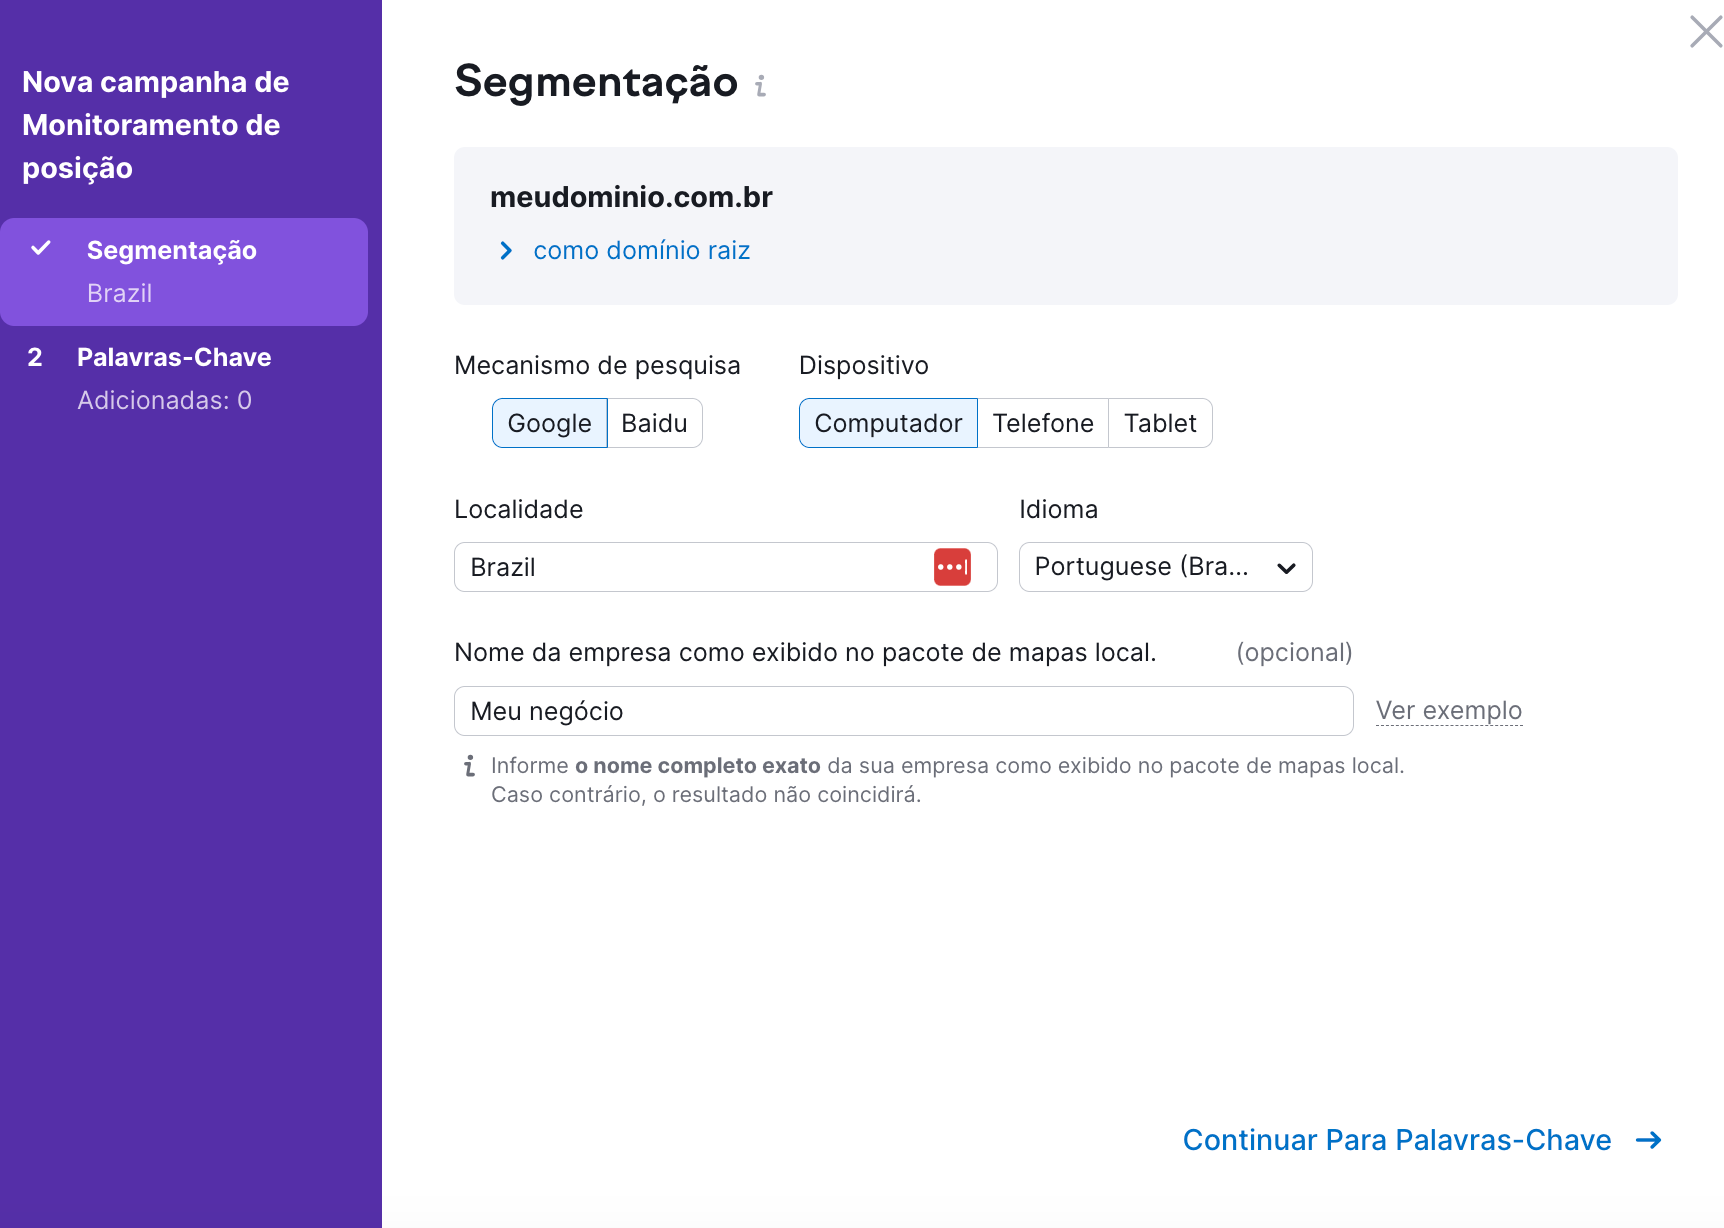Click the checkmark icon beside the Segmentação step
This screenshot has height=1228, width=1724.
[x=40, y=249]
